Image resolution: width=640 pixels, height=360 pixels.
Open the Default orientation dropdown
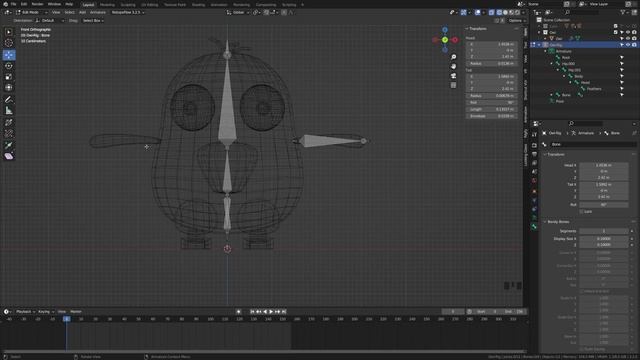click(x=49, y=20)
